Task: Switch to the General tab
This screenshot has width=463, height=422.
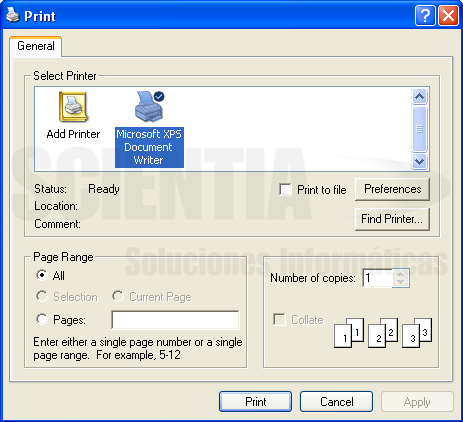Action: point(36,46)
